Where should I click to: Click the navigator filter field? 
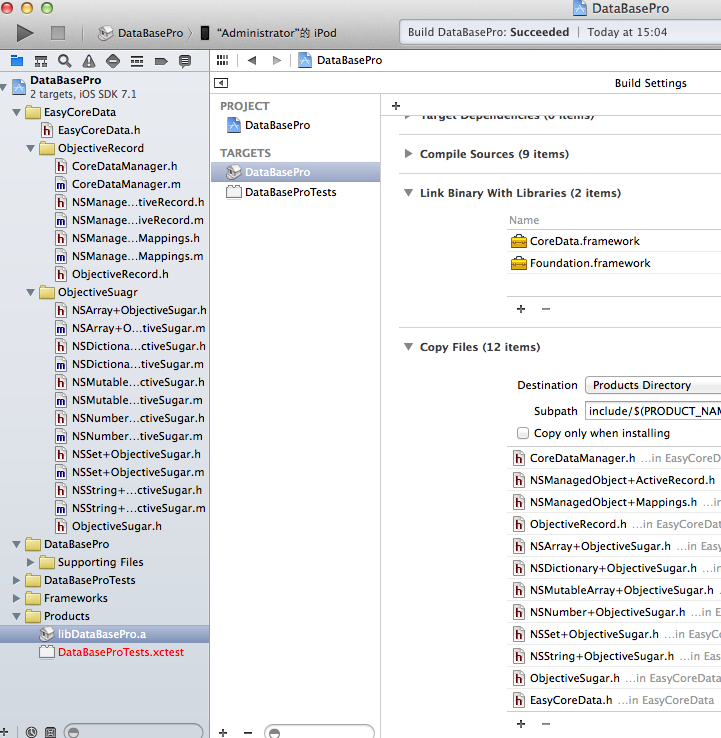point(133,732)
